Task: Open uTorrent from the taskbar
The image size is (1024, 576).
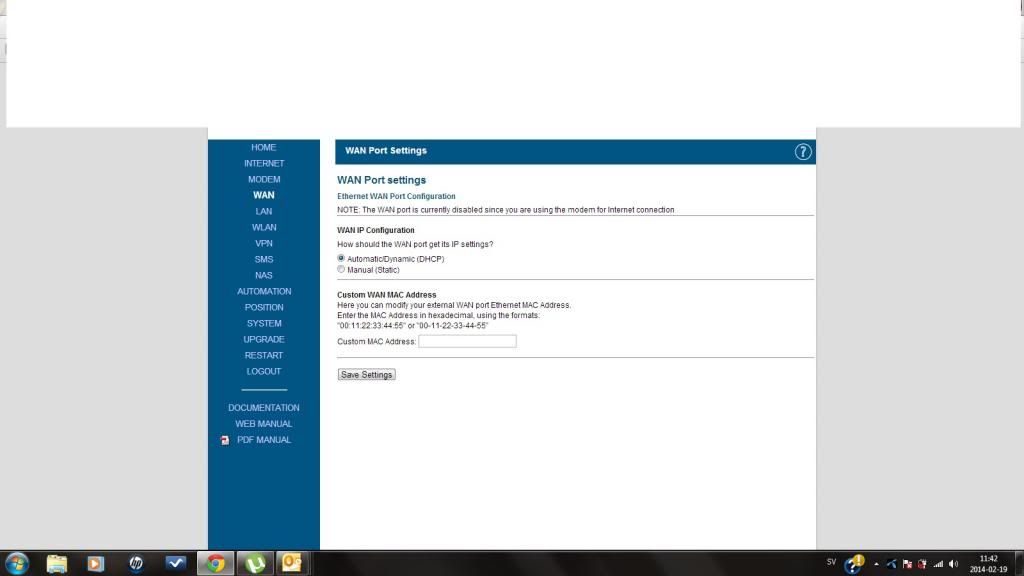Action: click(x=254, y=563)
